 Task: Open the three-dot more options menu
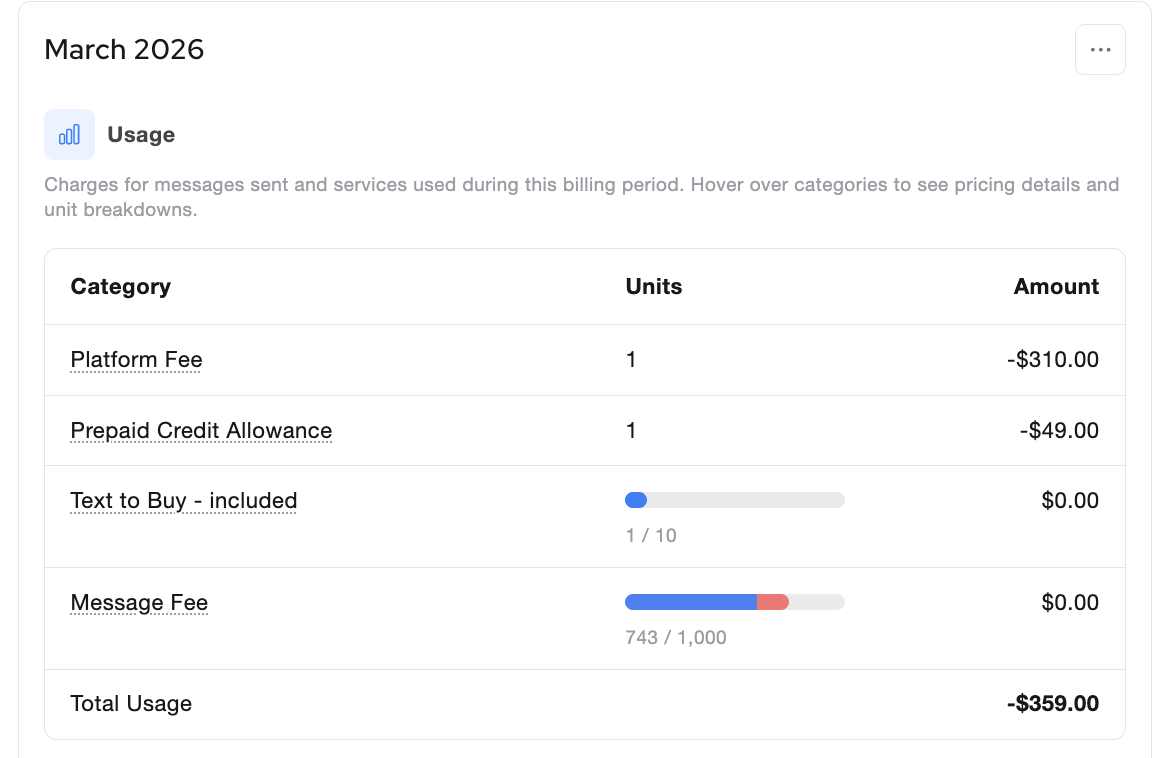click(x=1100, y=50)
